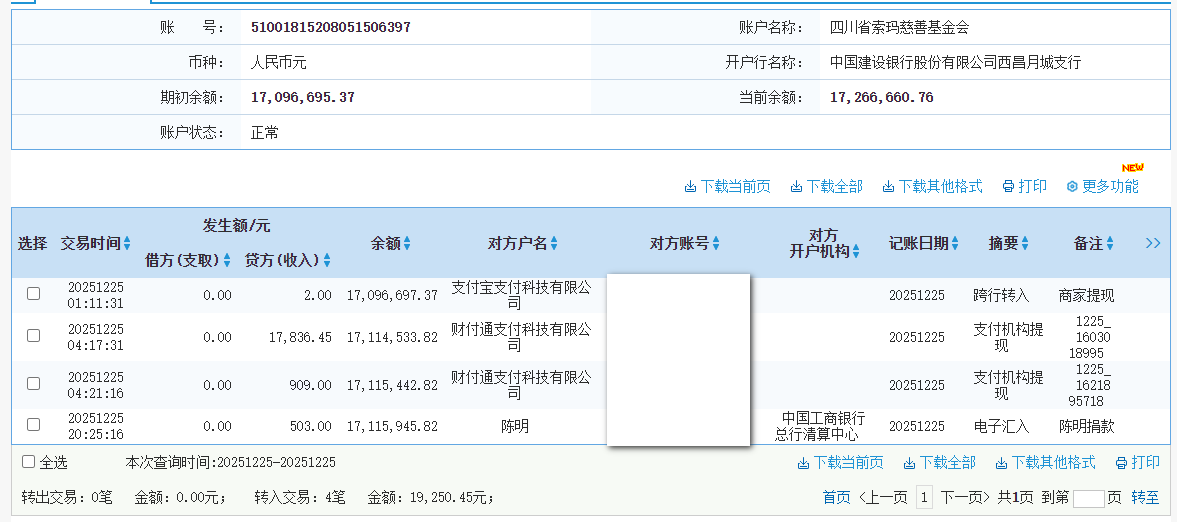Click the bottom download all icon

[909, 463]
